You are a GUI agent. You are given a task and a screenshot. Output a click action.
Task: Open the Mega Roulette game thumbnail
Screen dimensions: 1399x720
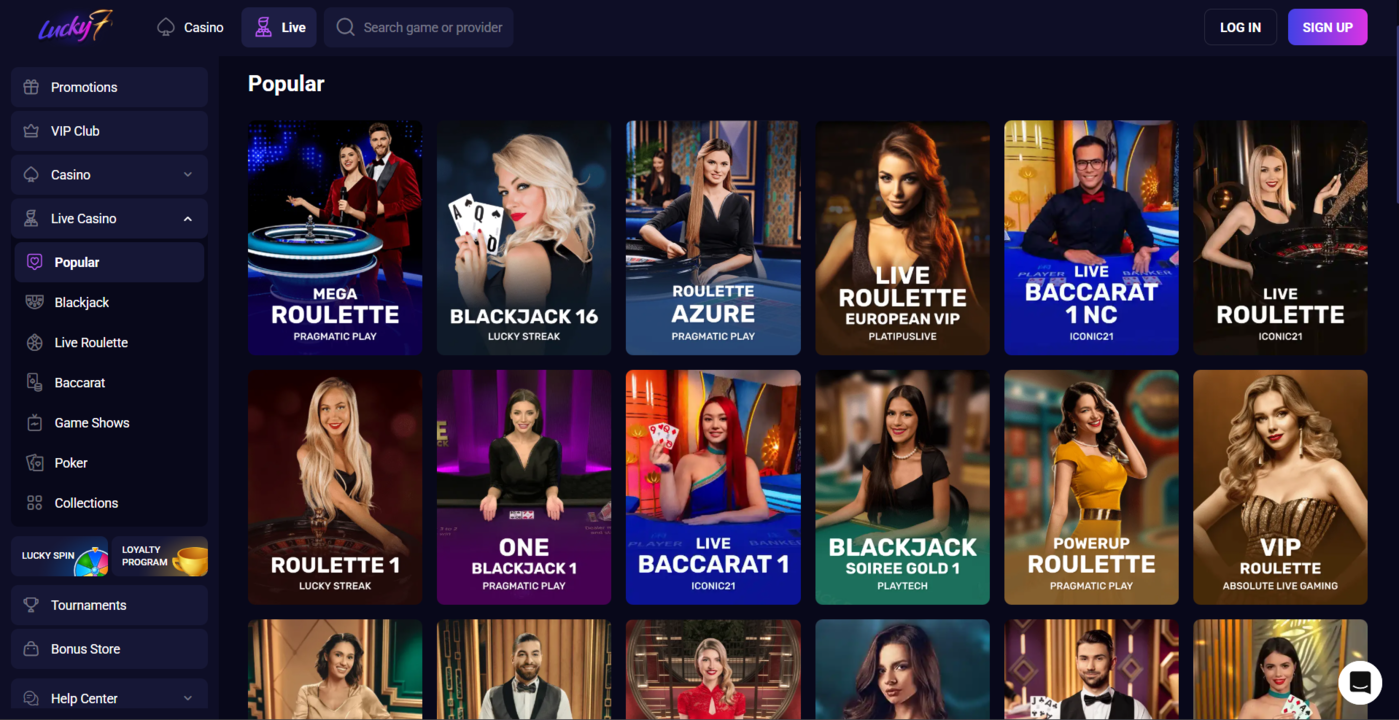pyautogui.click(x=335, y=238)
